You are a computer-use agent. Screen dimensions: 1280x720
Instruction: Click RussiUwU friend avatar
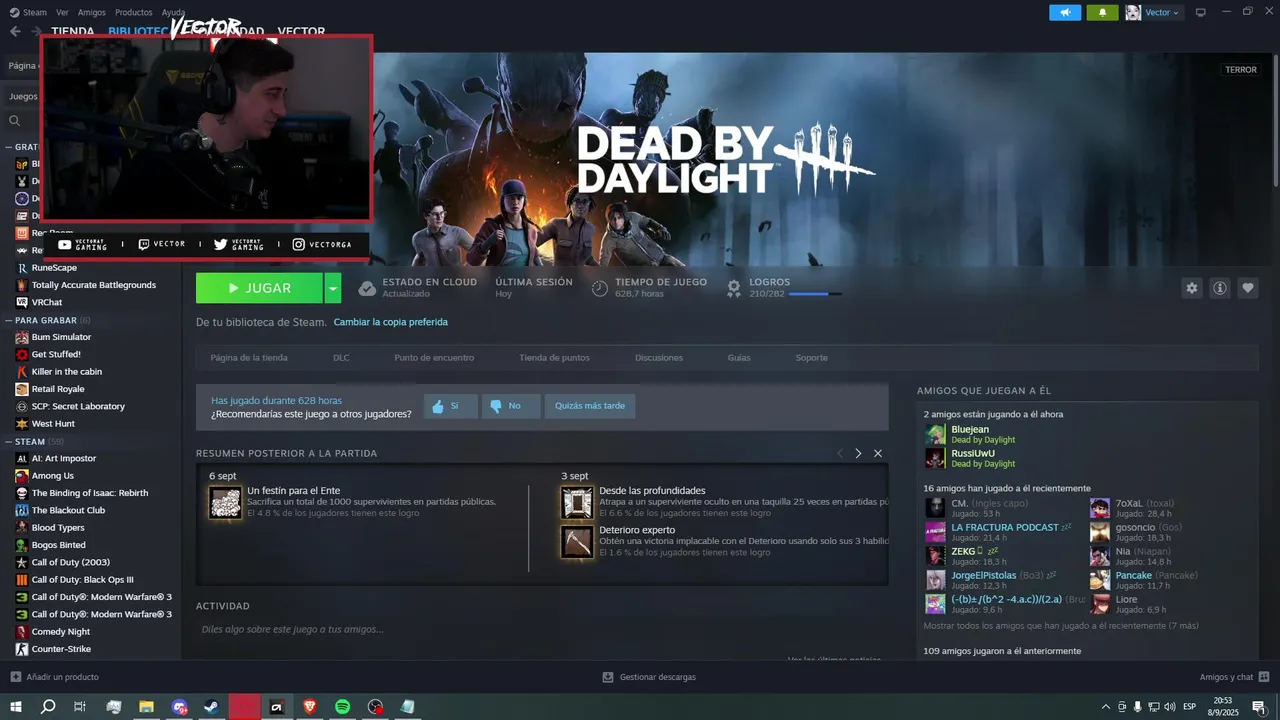click(935, 458)
